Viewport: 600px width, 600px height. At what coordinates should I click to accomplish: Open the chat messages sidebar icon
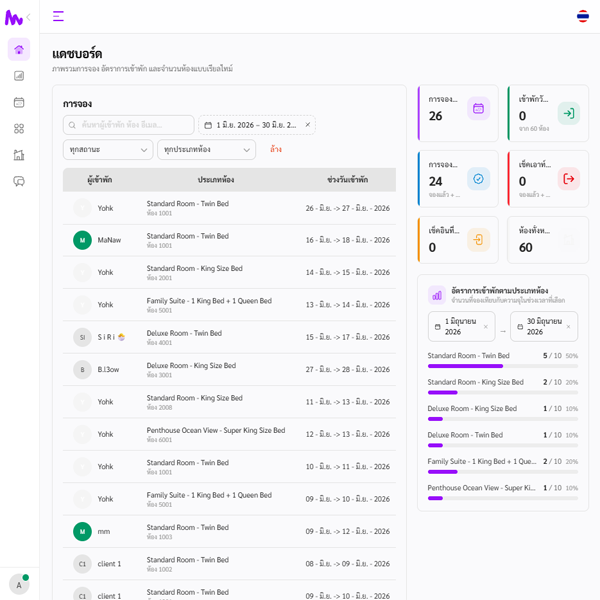click(x=19, y=181)
